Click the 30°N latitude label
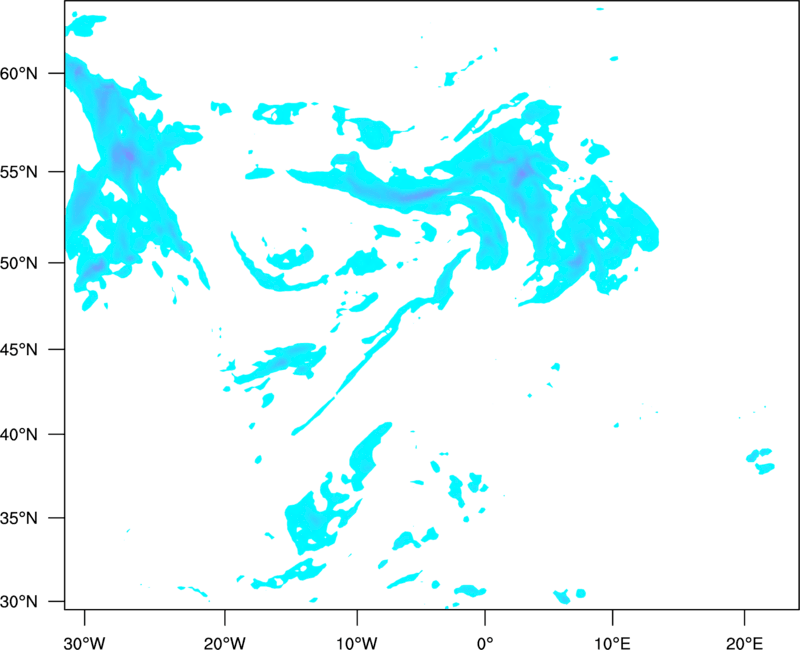The image size is (800, 650). [x=19, y=602]
